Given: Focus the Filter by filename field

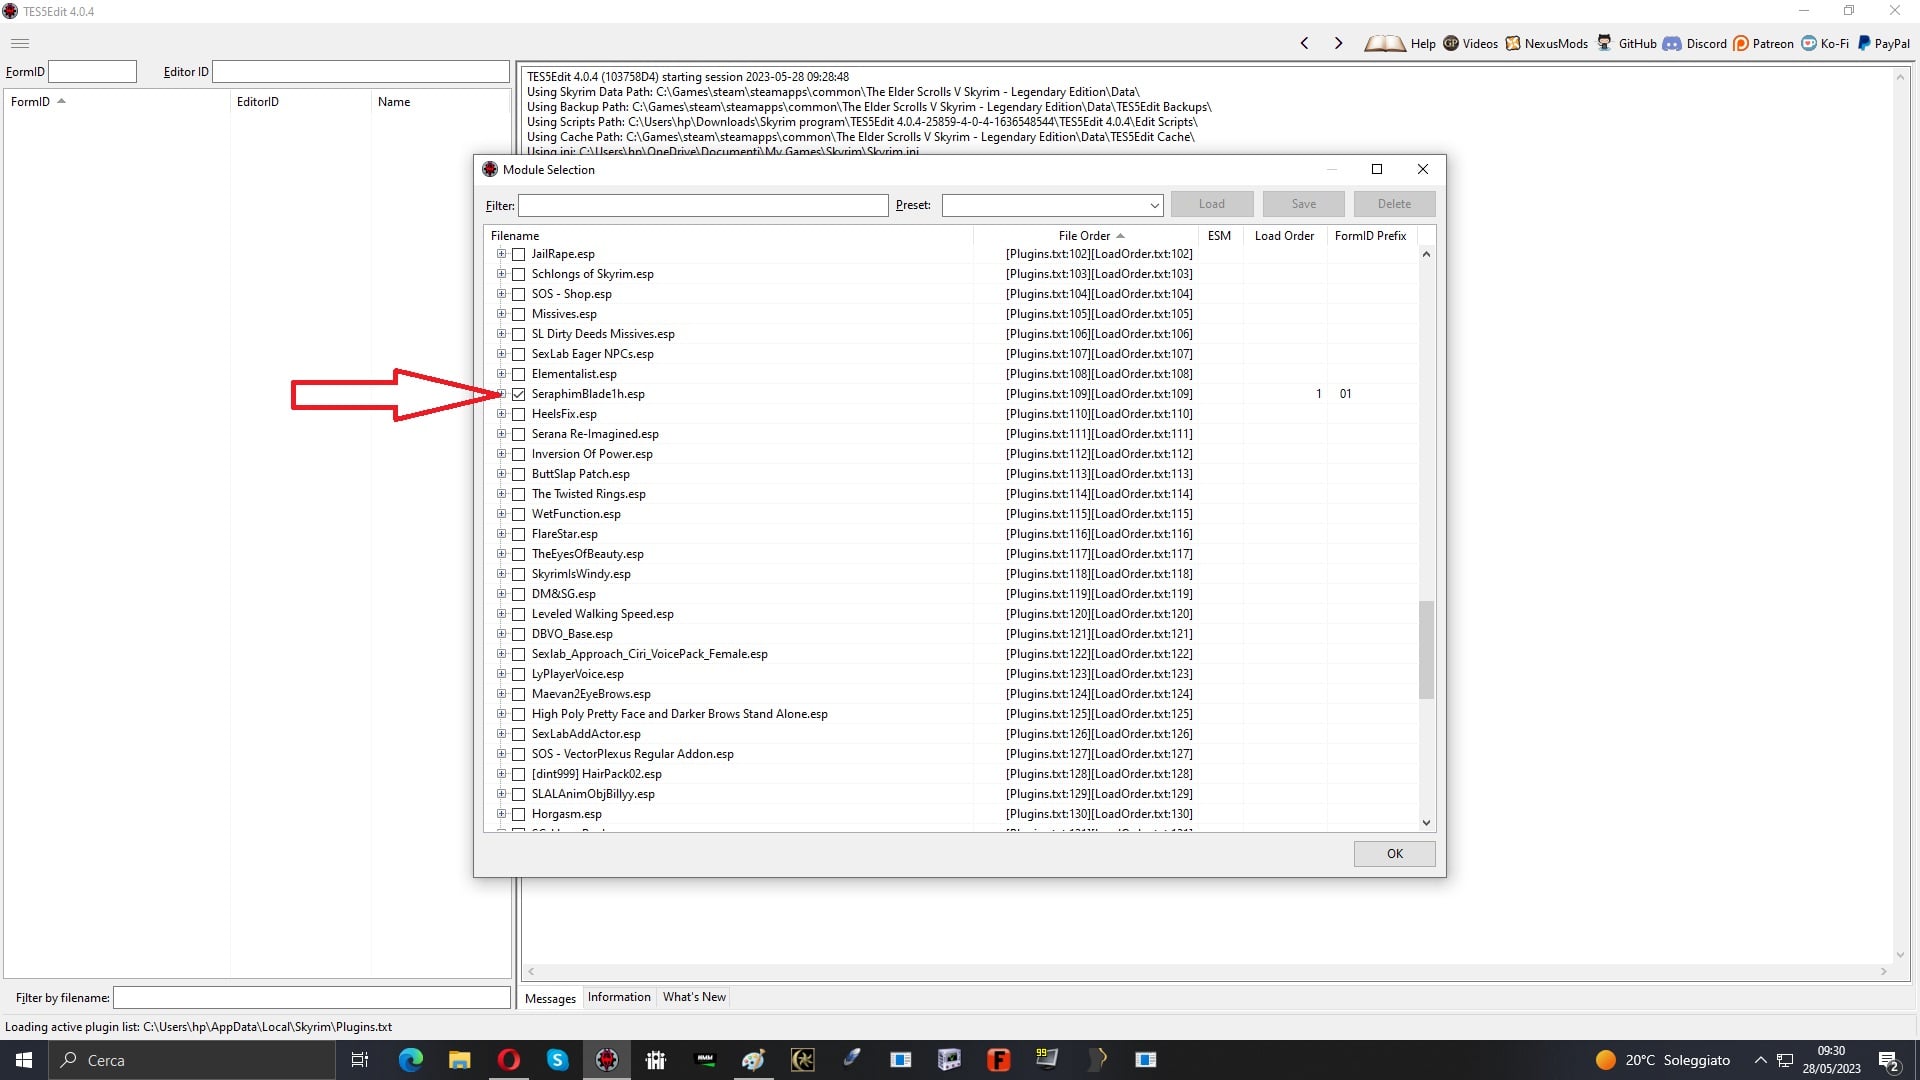Looking at the screenshot, I should click(312, 998).
